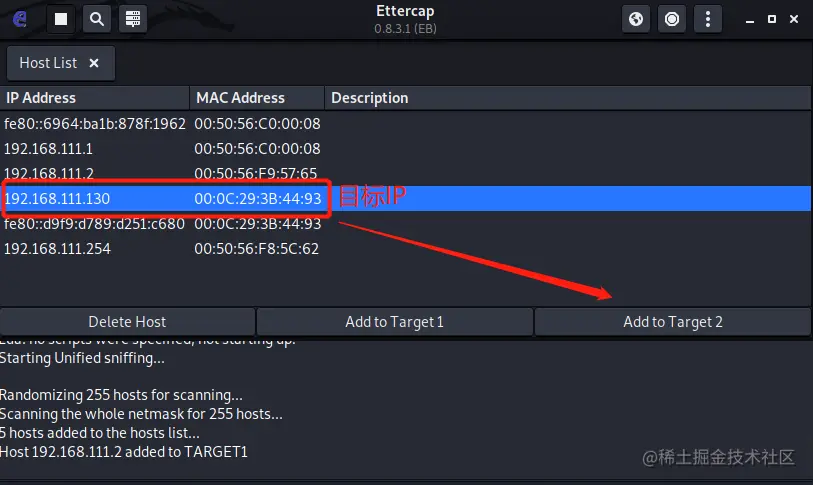Close the Host List tab
Viewport: 813px width, 485px height.
[x=94, y=63]
